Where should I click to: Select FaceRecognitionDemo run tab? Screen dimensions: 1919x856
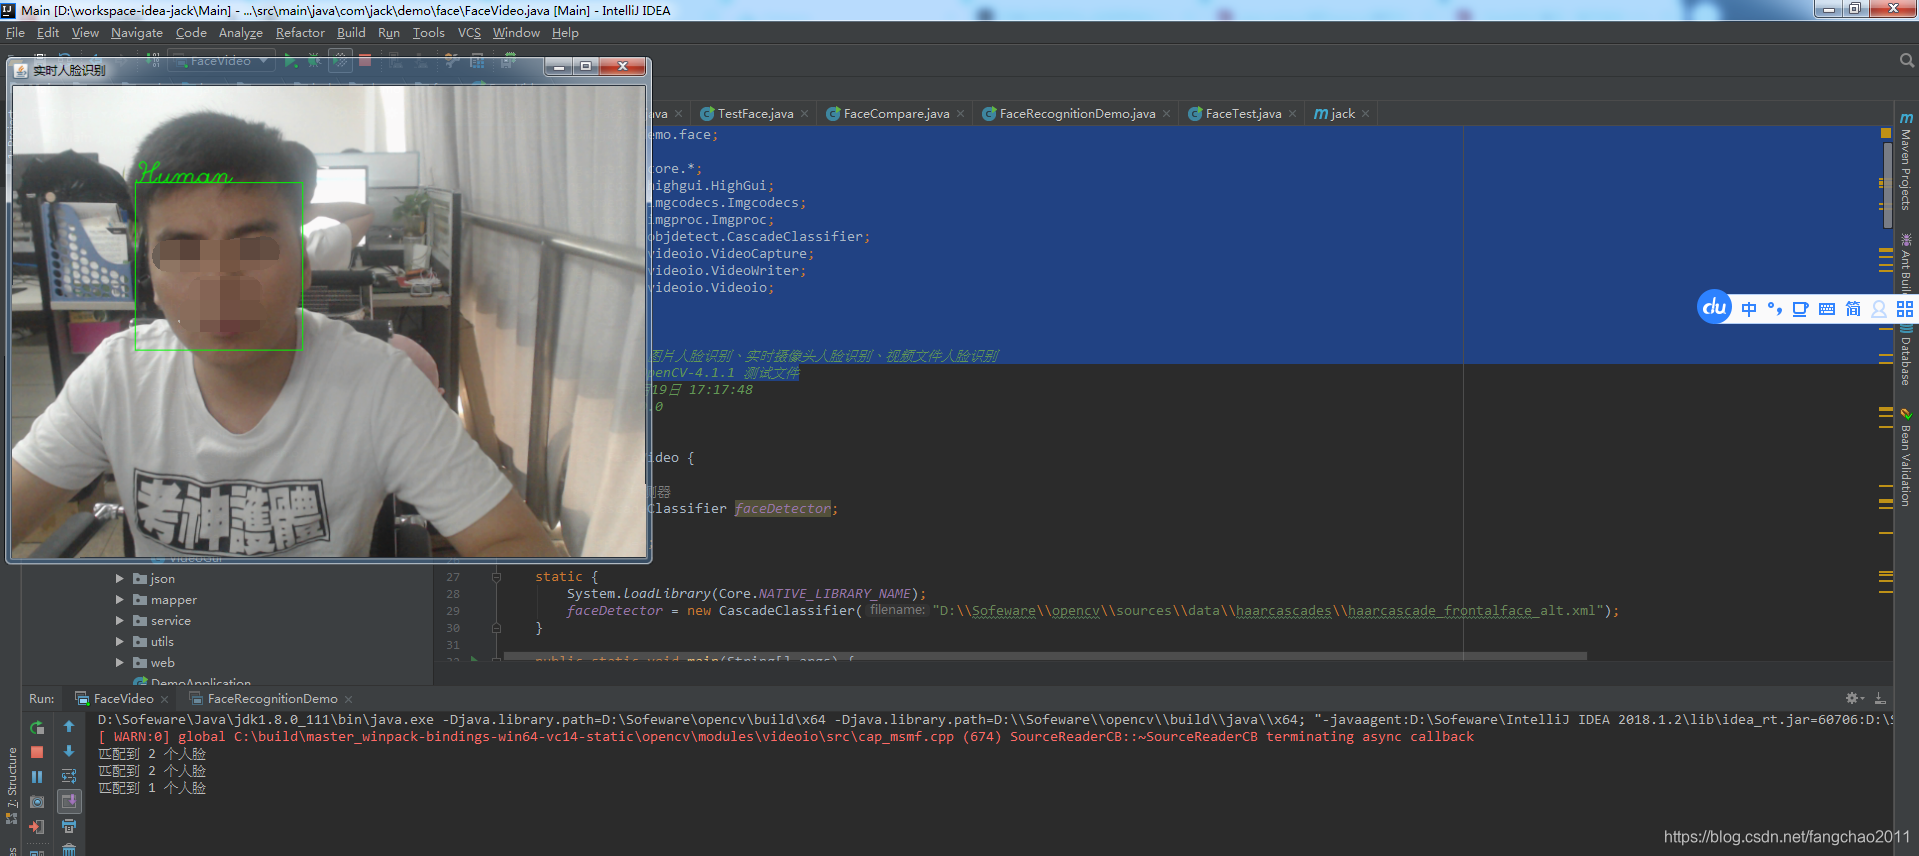tap(272, 699)
